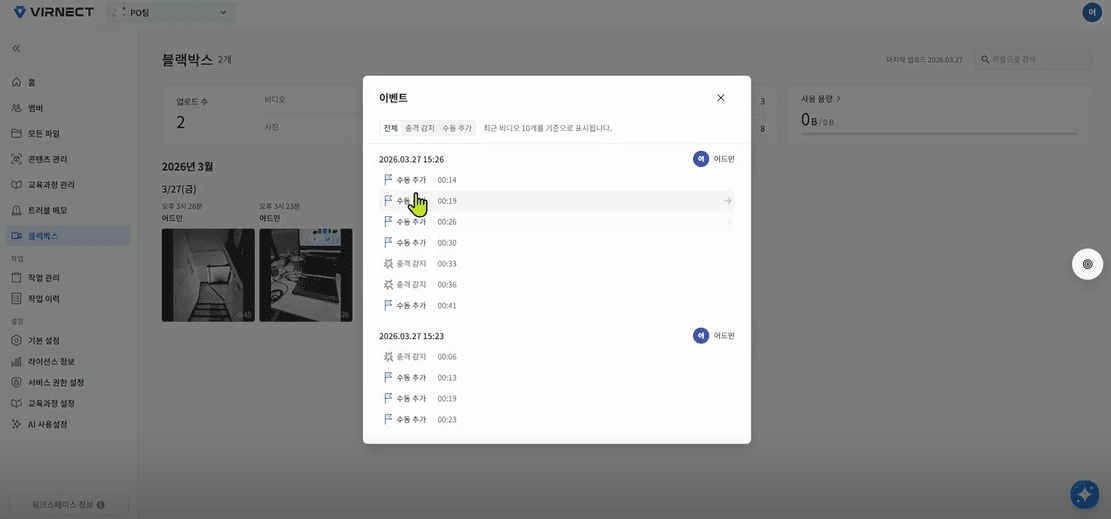1111x519 pixels.
Task: Open the 교육과정 설정 book icon
Action: coord(16,403)
